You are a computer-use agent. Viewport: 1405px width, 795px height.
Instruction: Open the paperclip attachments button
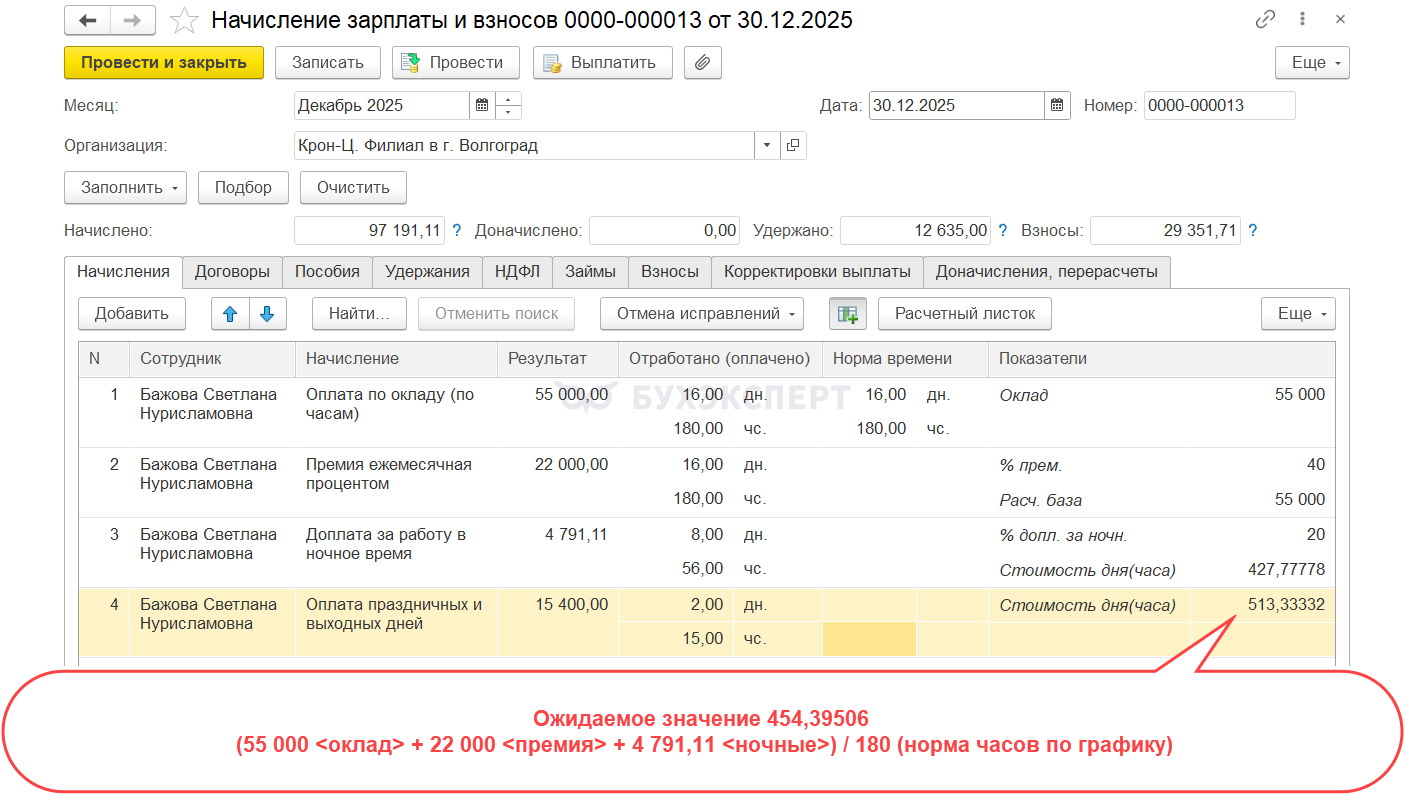click(x=702, y=62)
